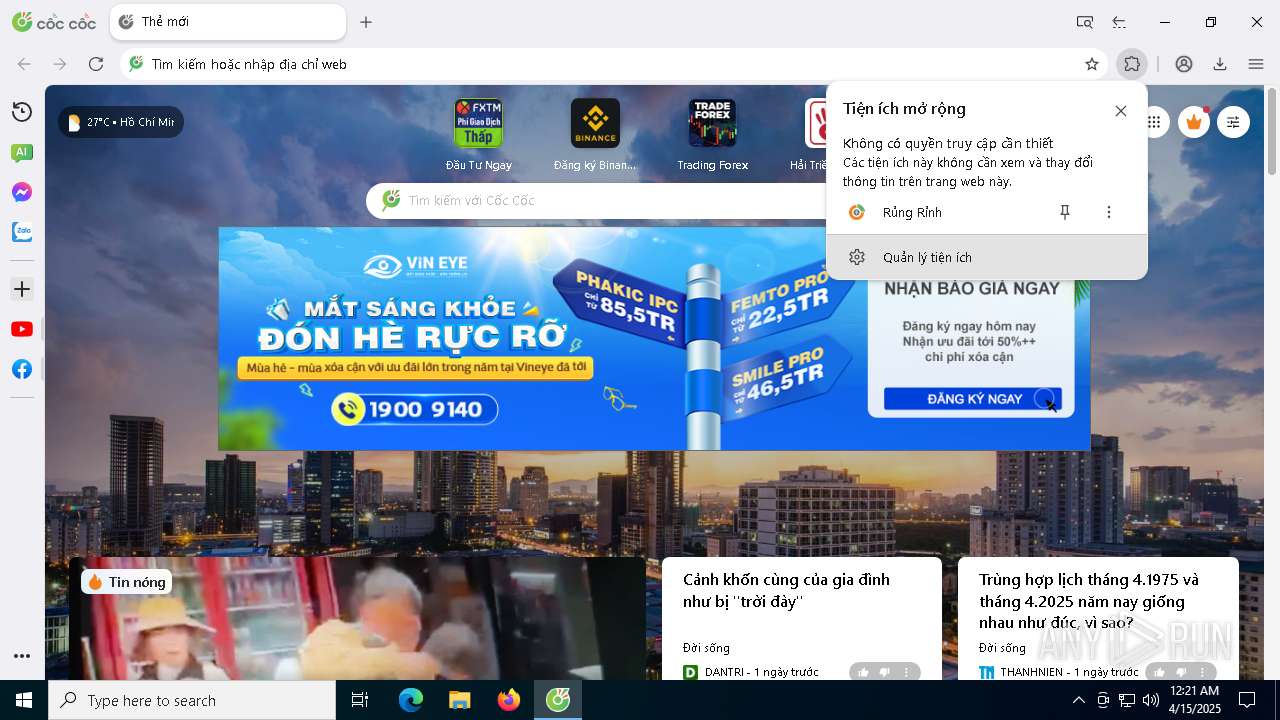Call 1900 9140 button on the banner
This screenshot has width=1280, height=720.
coord(415,409)
